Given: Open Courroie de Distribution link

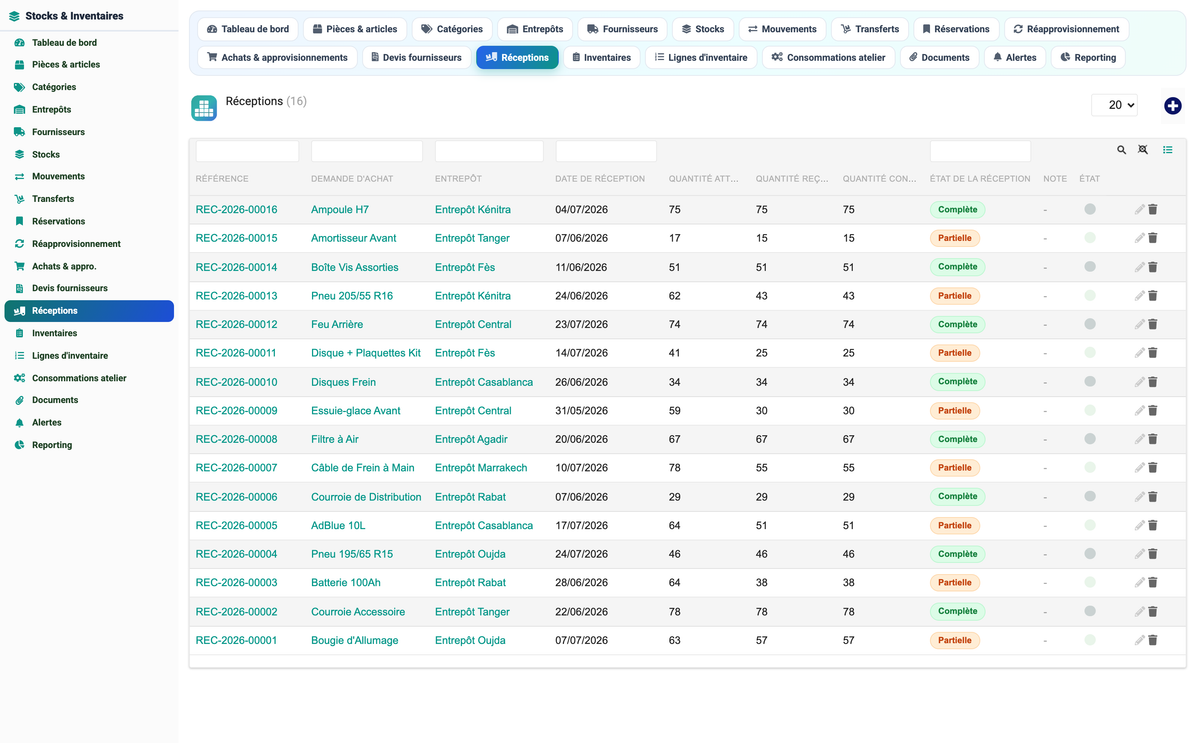Looking at the screenshot, I should (366, 497).
